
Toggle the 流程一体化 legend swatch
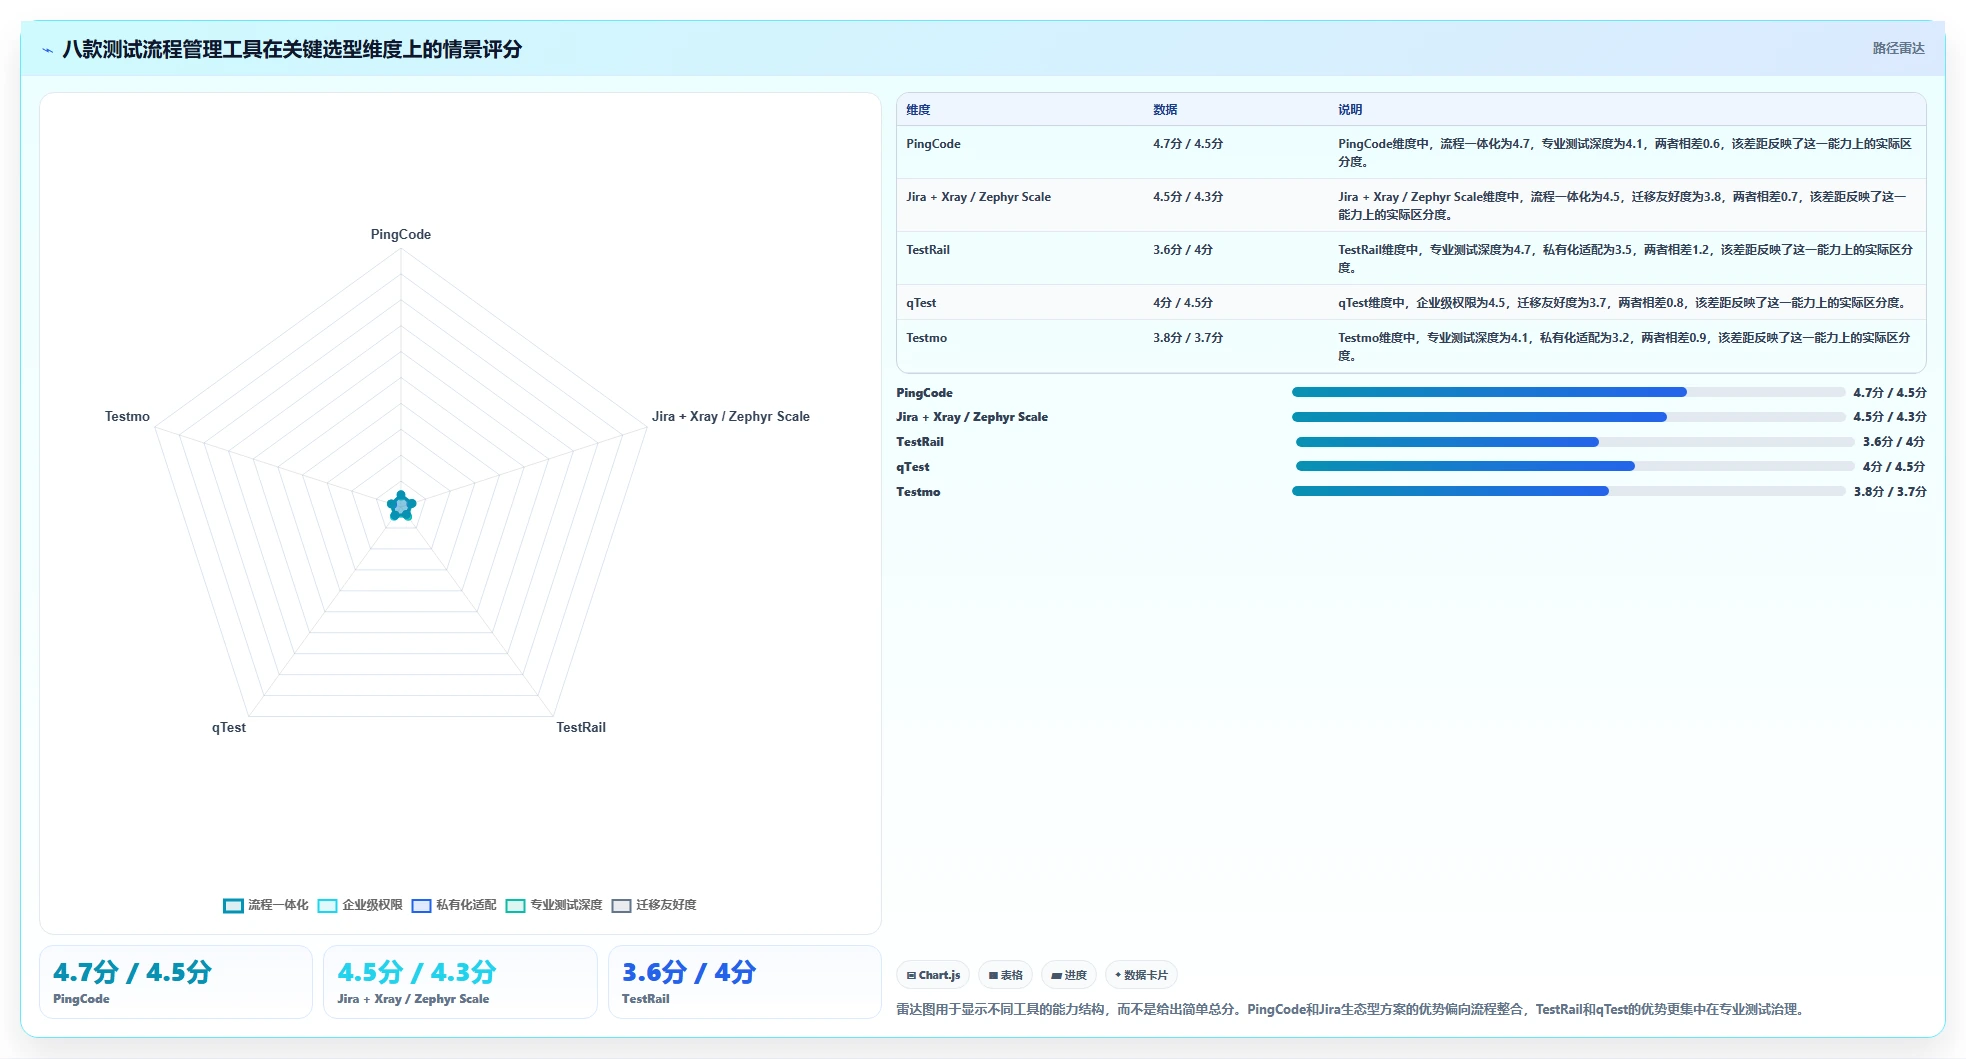click(x=233, y=905)
